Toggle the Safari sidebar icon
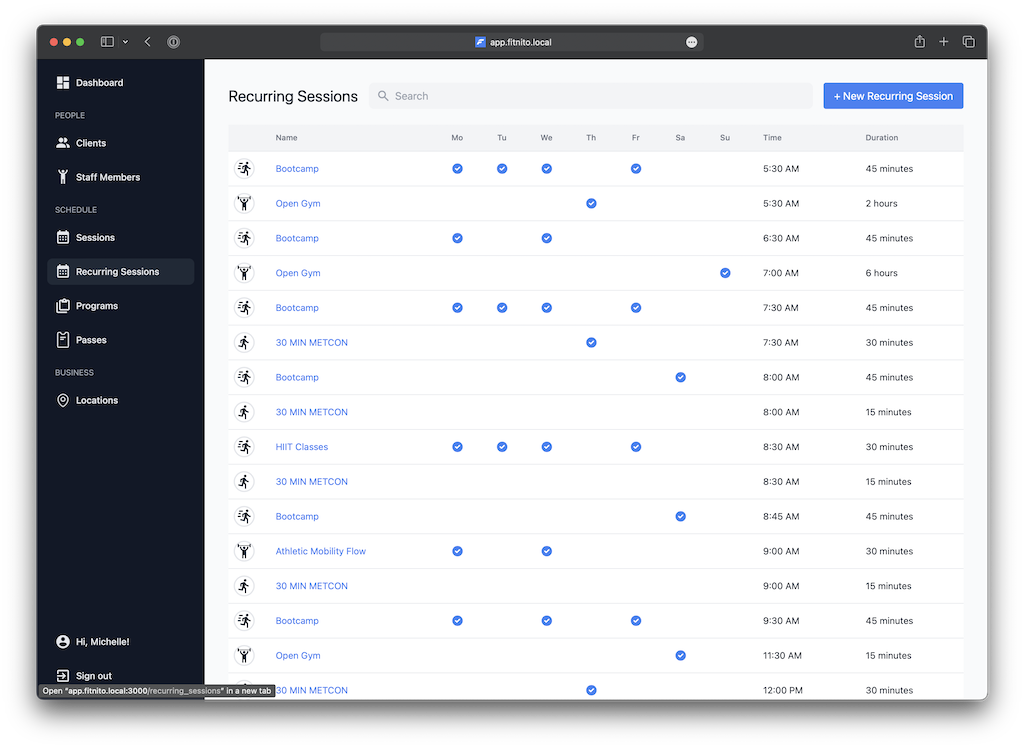This screenshot has width=1024, height=748. click(x=107, y=42)
